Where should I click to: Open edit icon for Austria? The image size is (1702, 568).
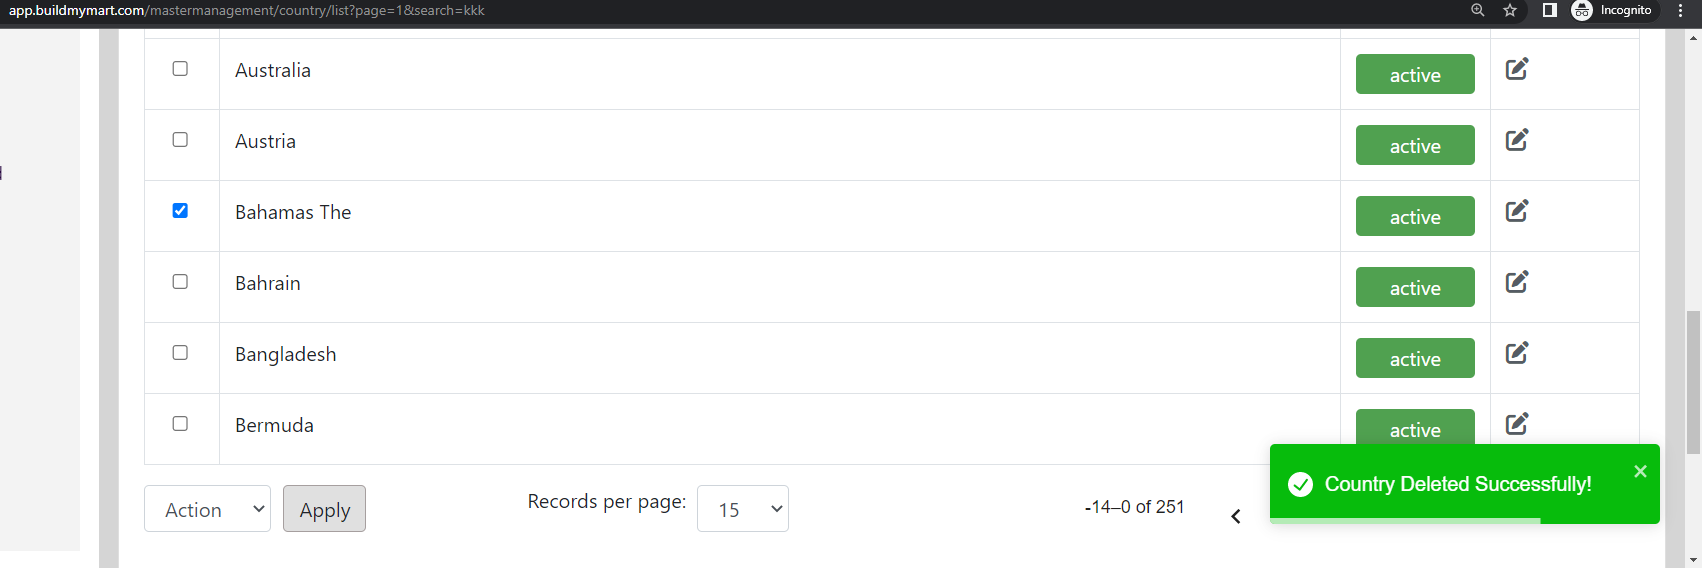[x=1517, y=140]
